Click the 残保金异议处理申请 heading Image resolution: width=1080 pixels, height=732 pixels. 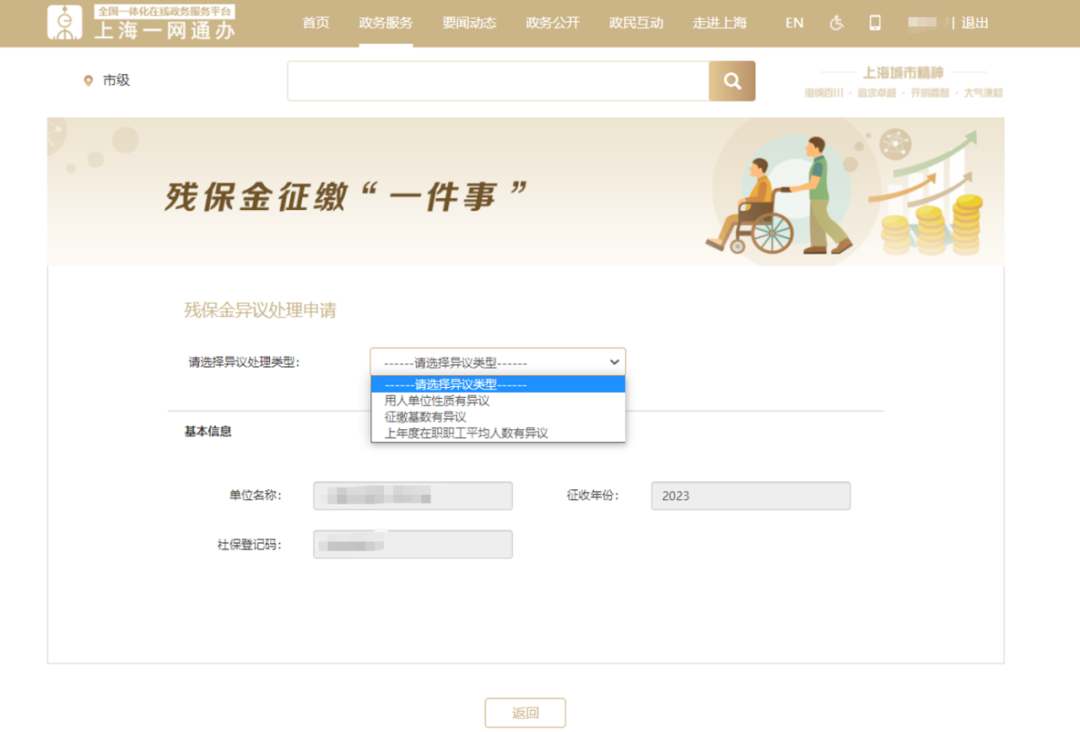(x=260, y=311)
